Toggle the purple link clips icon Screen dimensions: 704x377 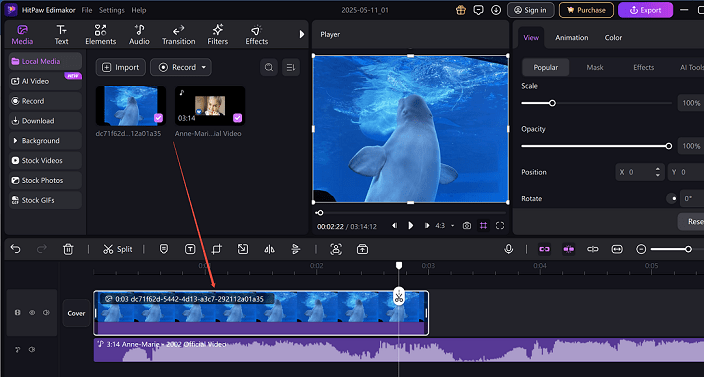click(545, 249)
